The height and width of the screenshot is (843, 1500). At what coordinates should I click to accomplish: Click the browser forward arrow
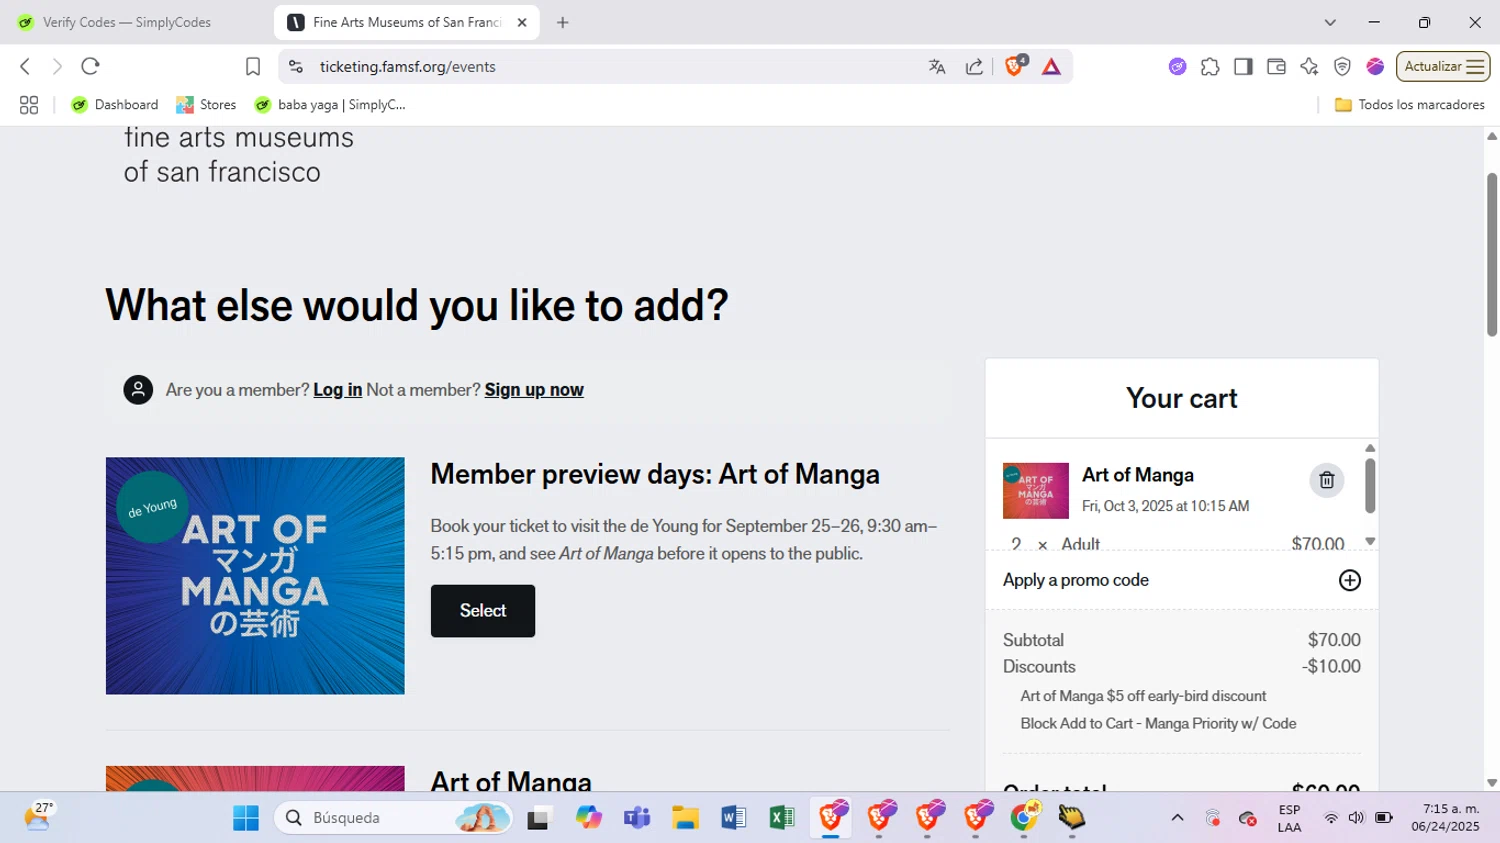coord(57,67)
